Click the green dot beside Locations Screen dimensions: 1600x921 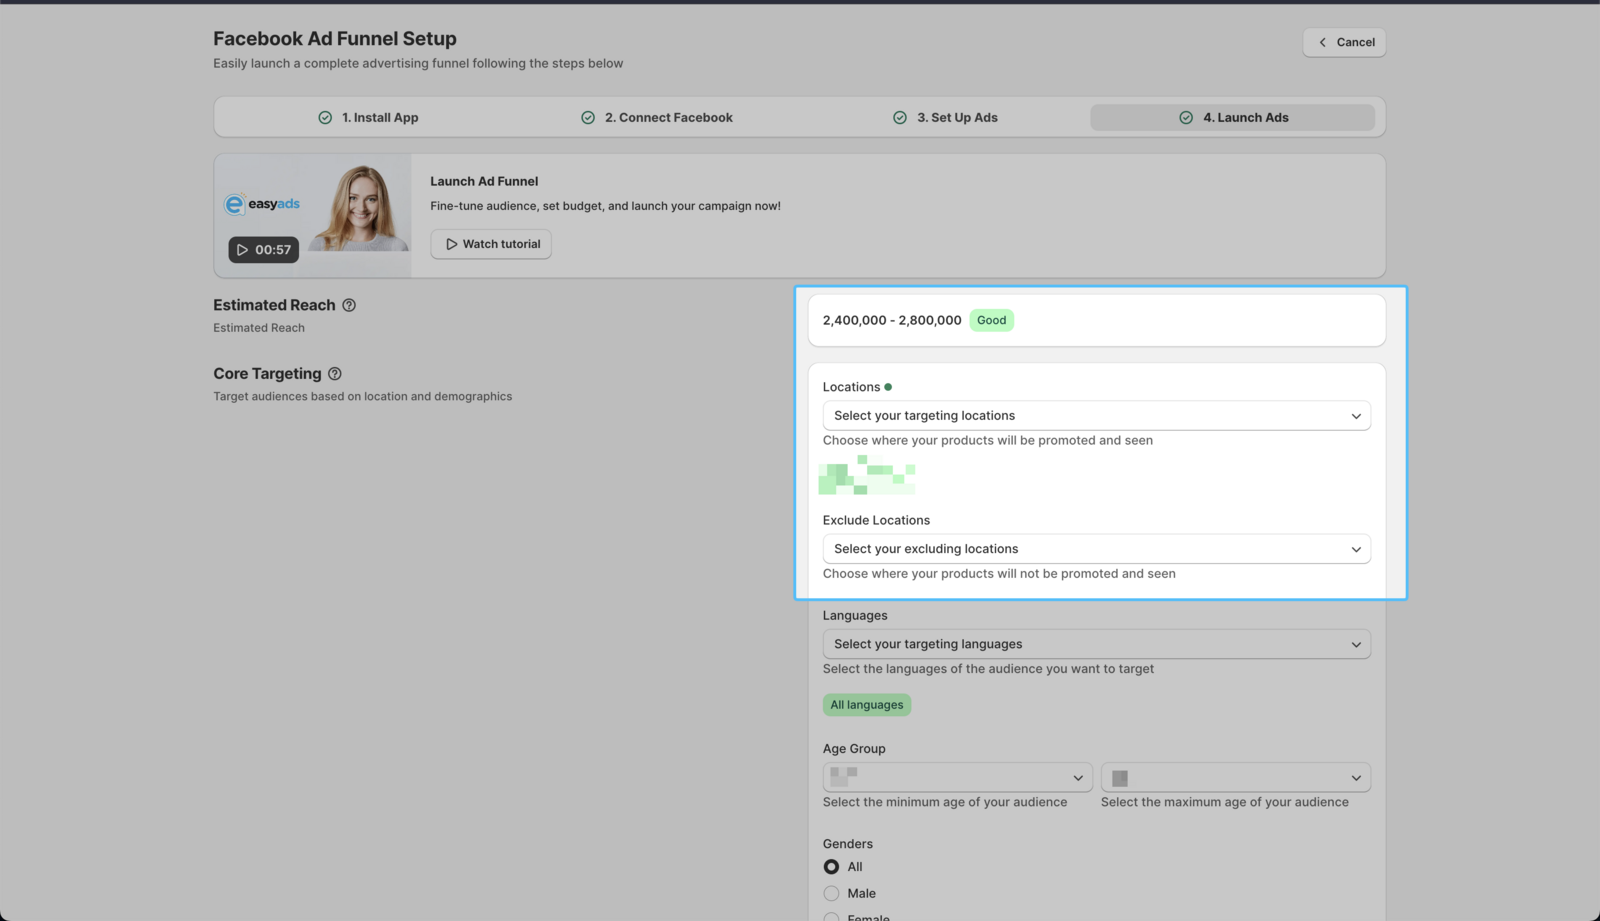click(888, 387)
